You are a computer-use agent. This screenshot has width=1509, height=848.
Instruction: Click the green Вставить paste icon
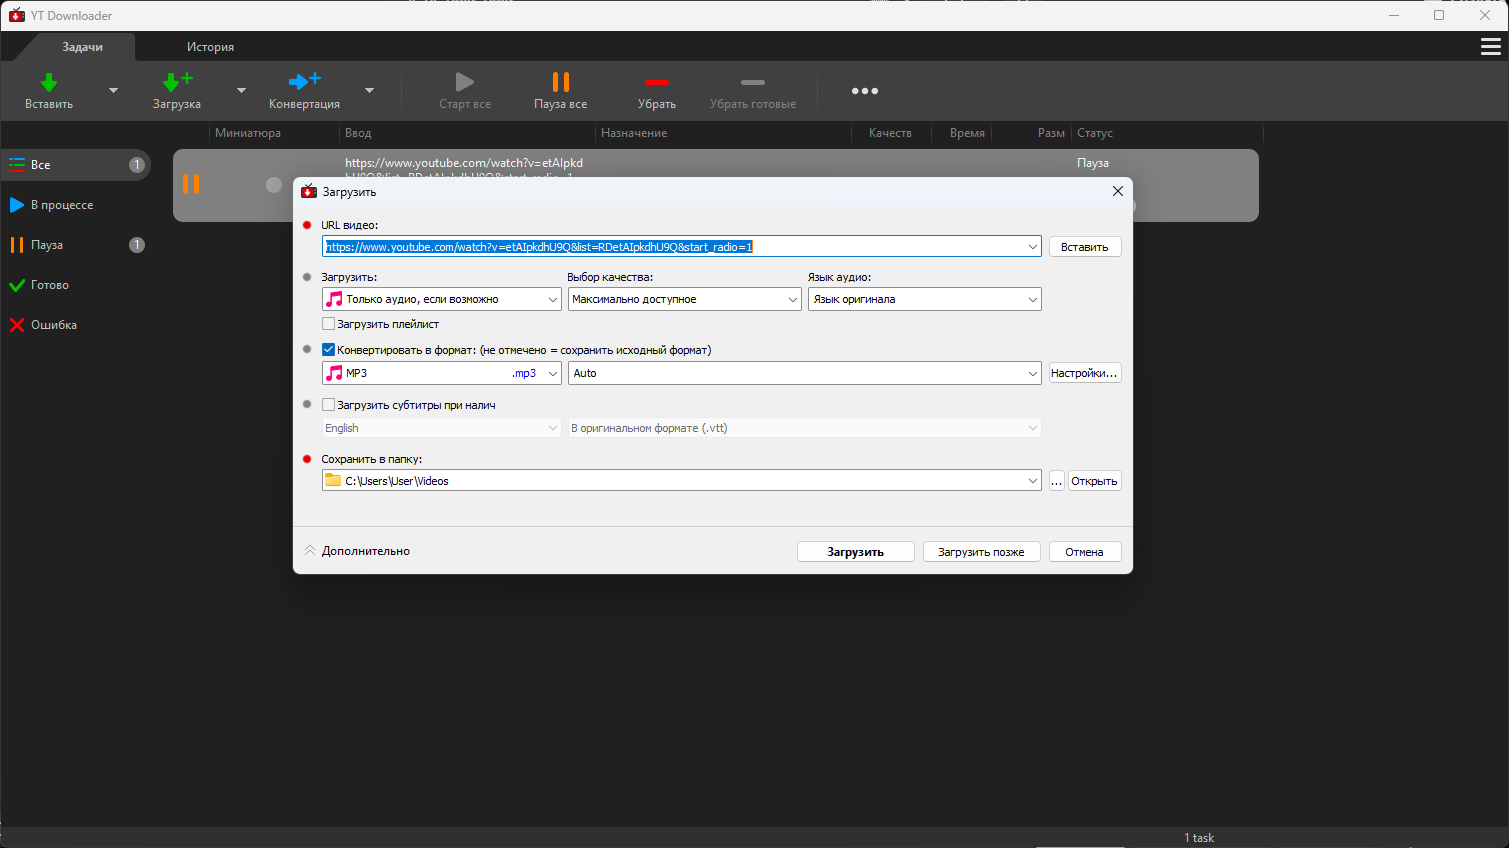click(48, 84)
